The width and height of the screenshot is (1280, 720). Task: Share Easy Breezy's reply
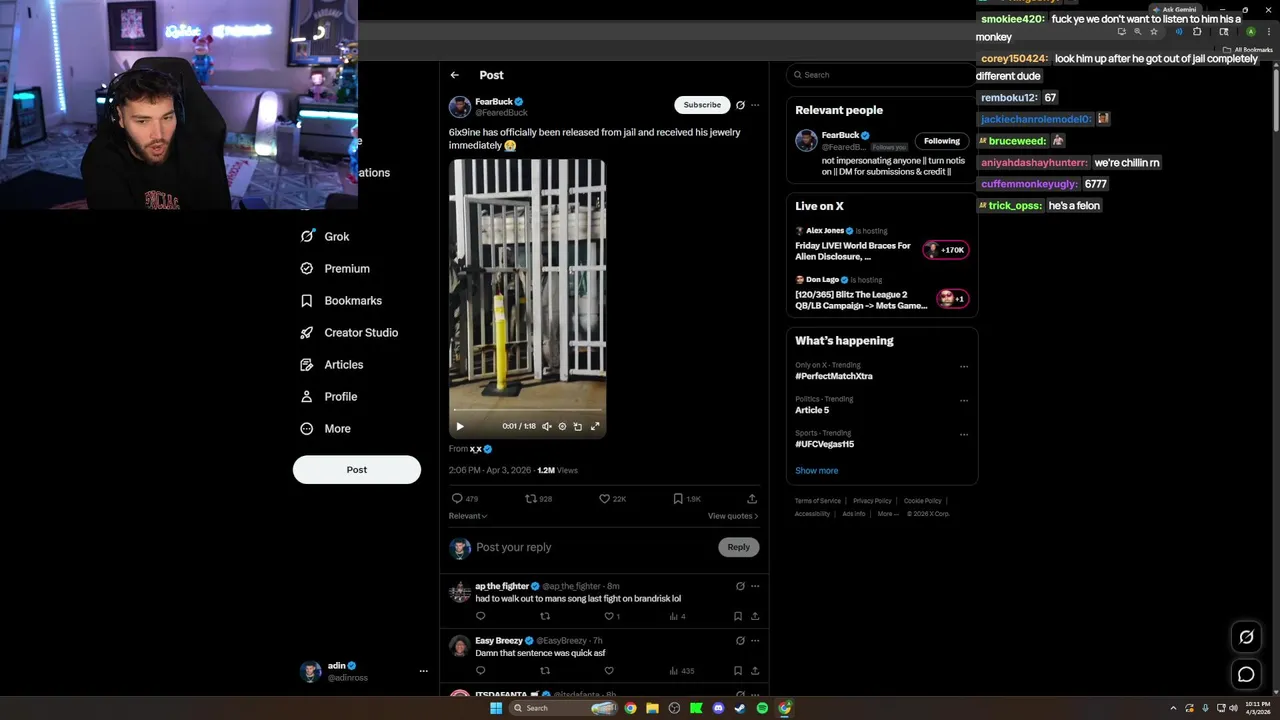point(755,671)
